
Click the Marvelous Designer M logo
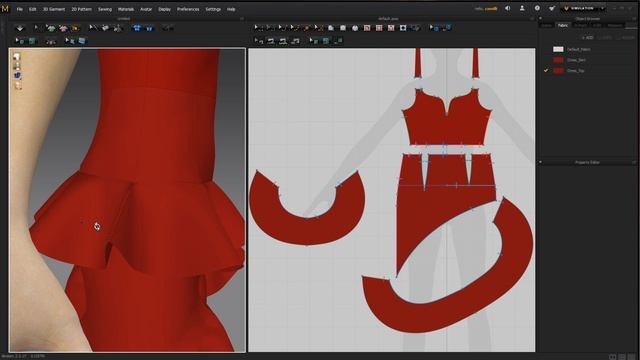(x=5, y=9)
